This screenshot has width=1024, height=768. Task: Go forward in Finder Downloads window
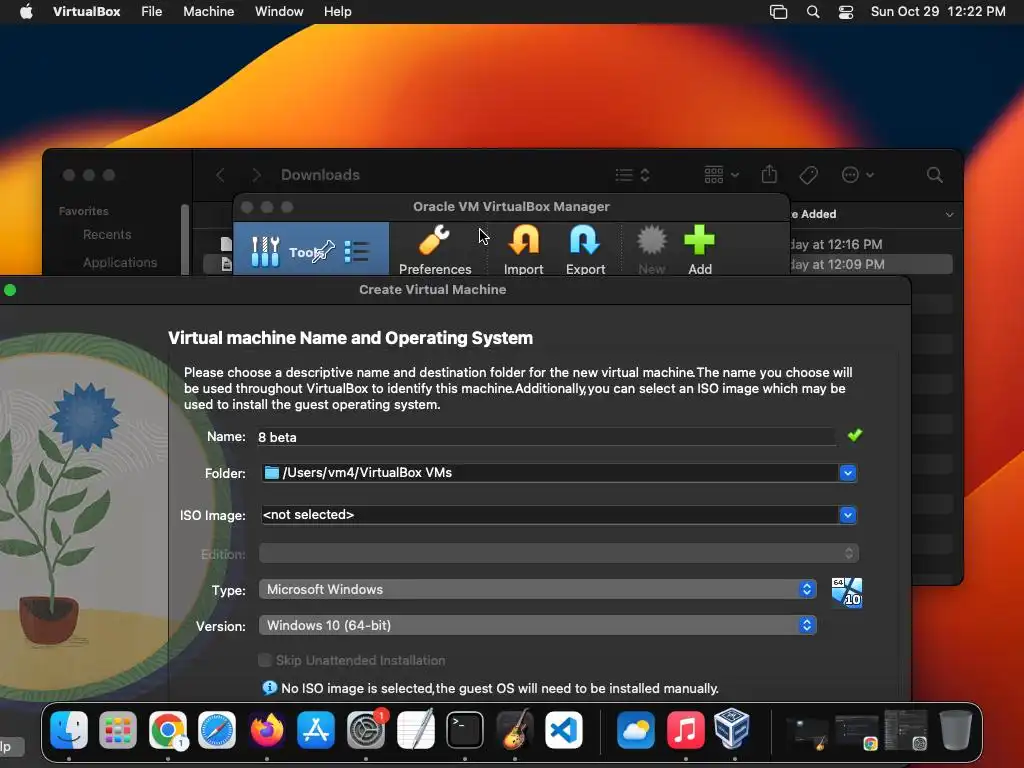click(256, 175)
